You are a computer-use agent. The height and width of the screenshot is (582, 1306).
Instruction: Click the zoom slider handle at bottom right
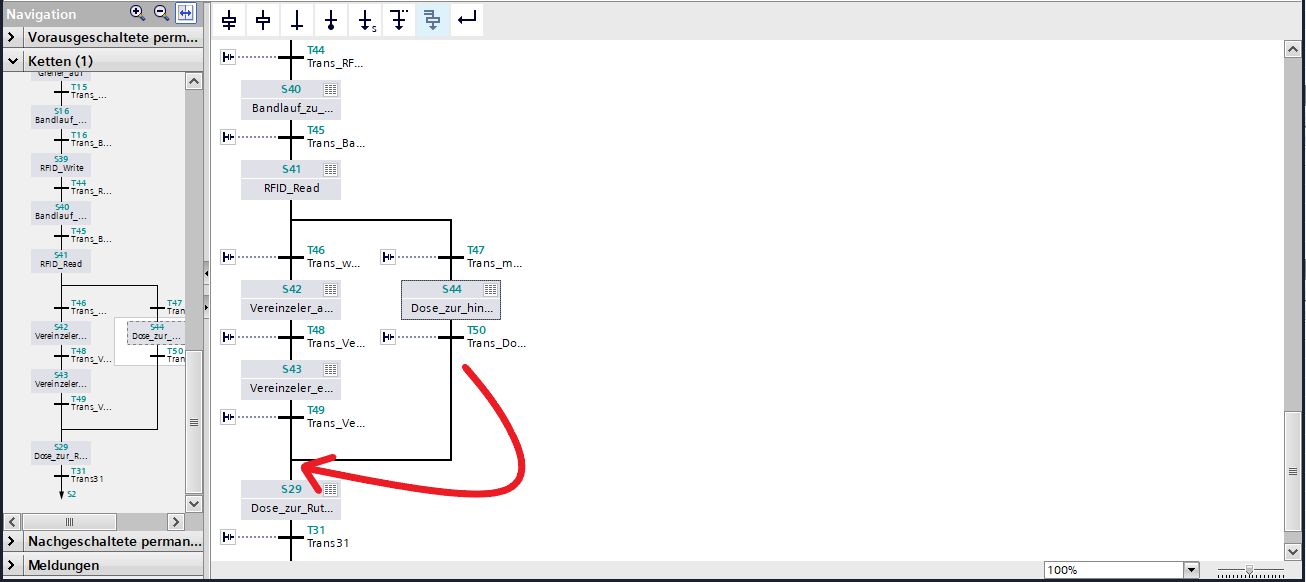(x=1249, y=570)
